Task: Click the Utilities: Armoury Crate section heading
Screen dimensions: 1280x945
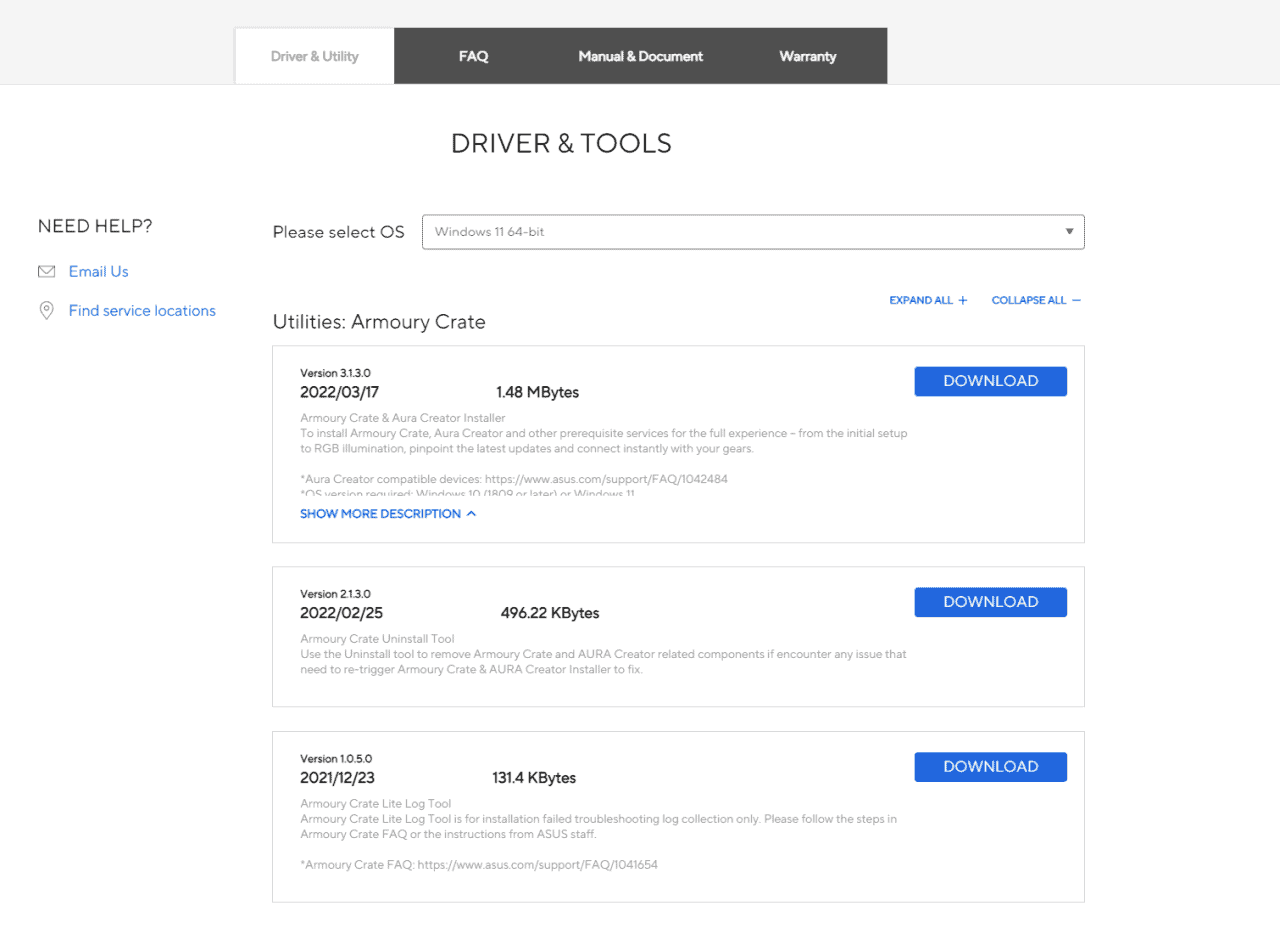Action: click(x=379, y=322)
